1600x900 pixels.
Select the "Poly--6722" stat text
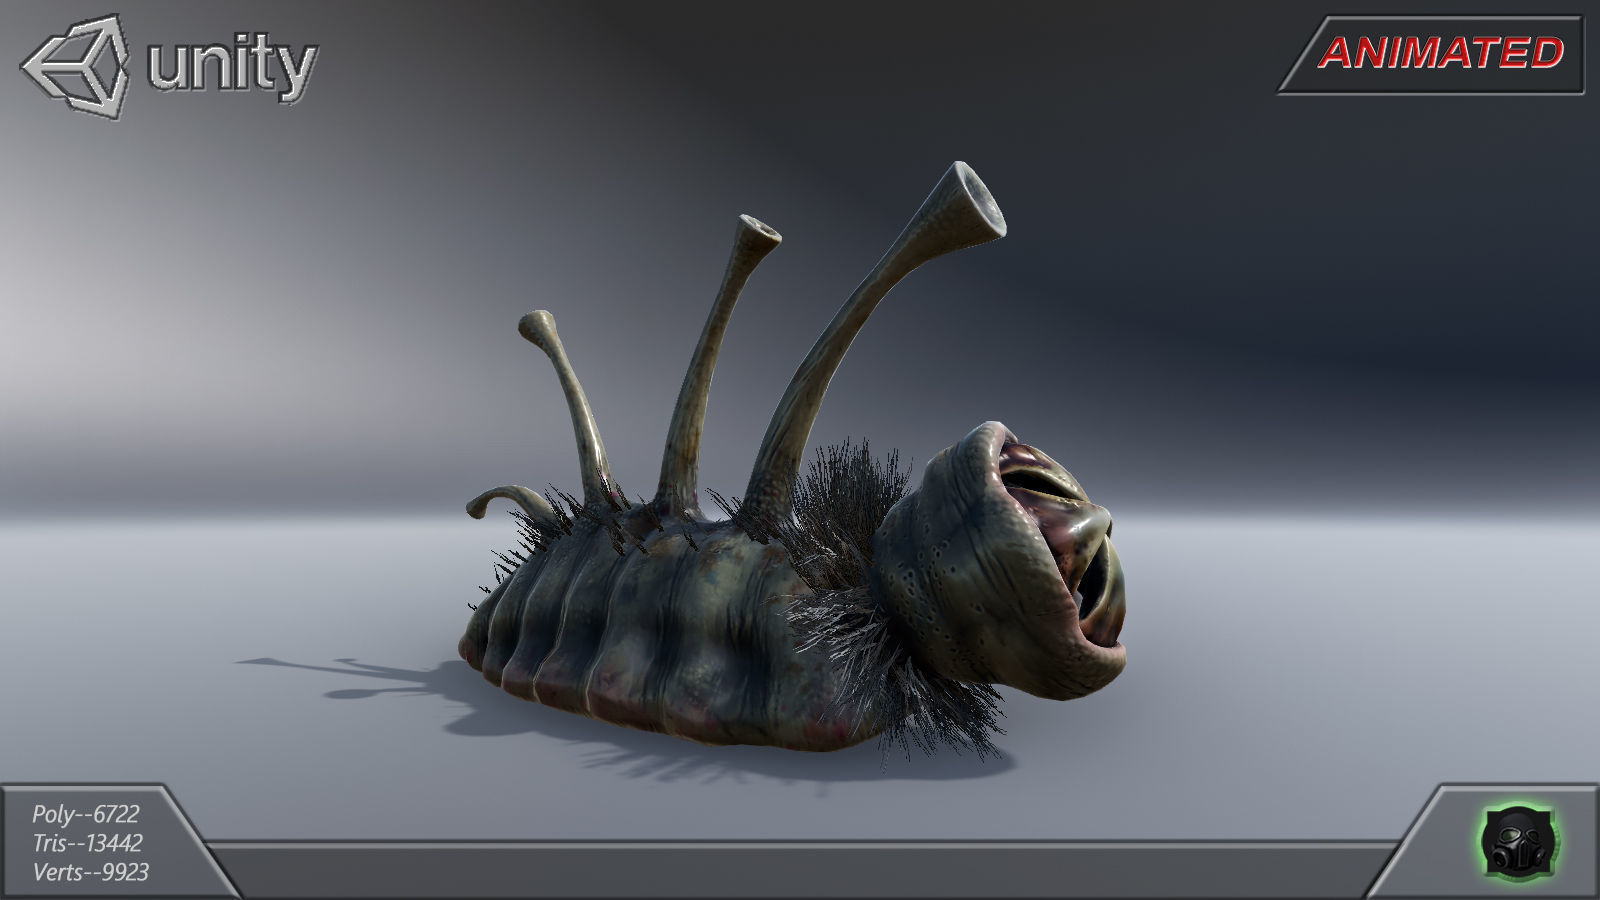pos(85,814)
